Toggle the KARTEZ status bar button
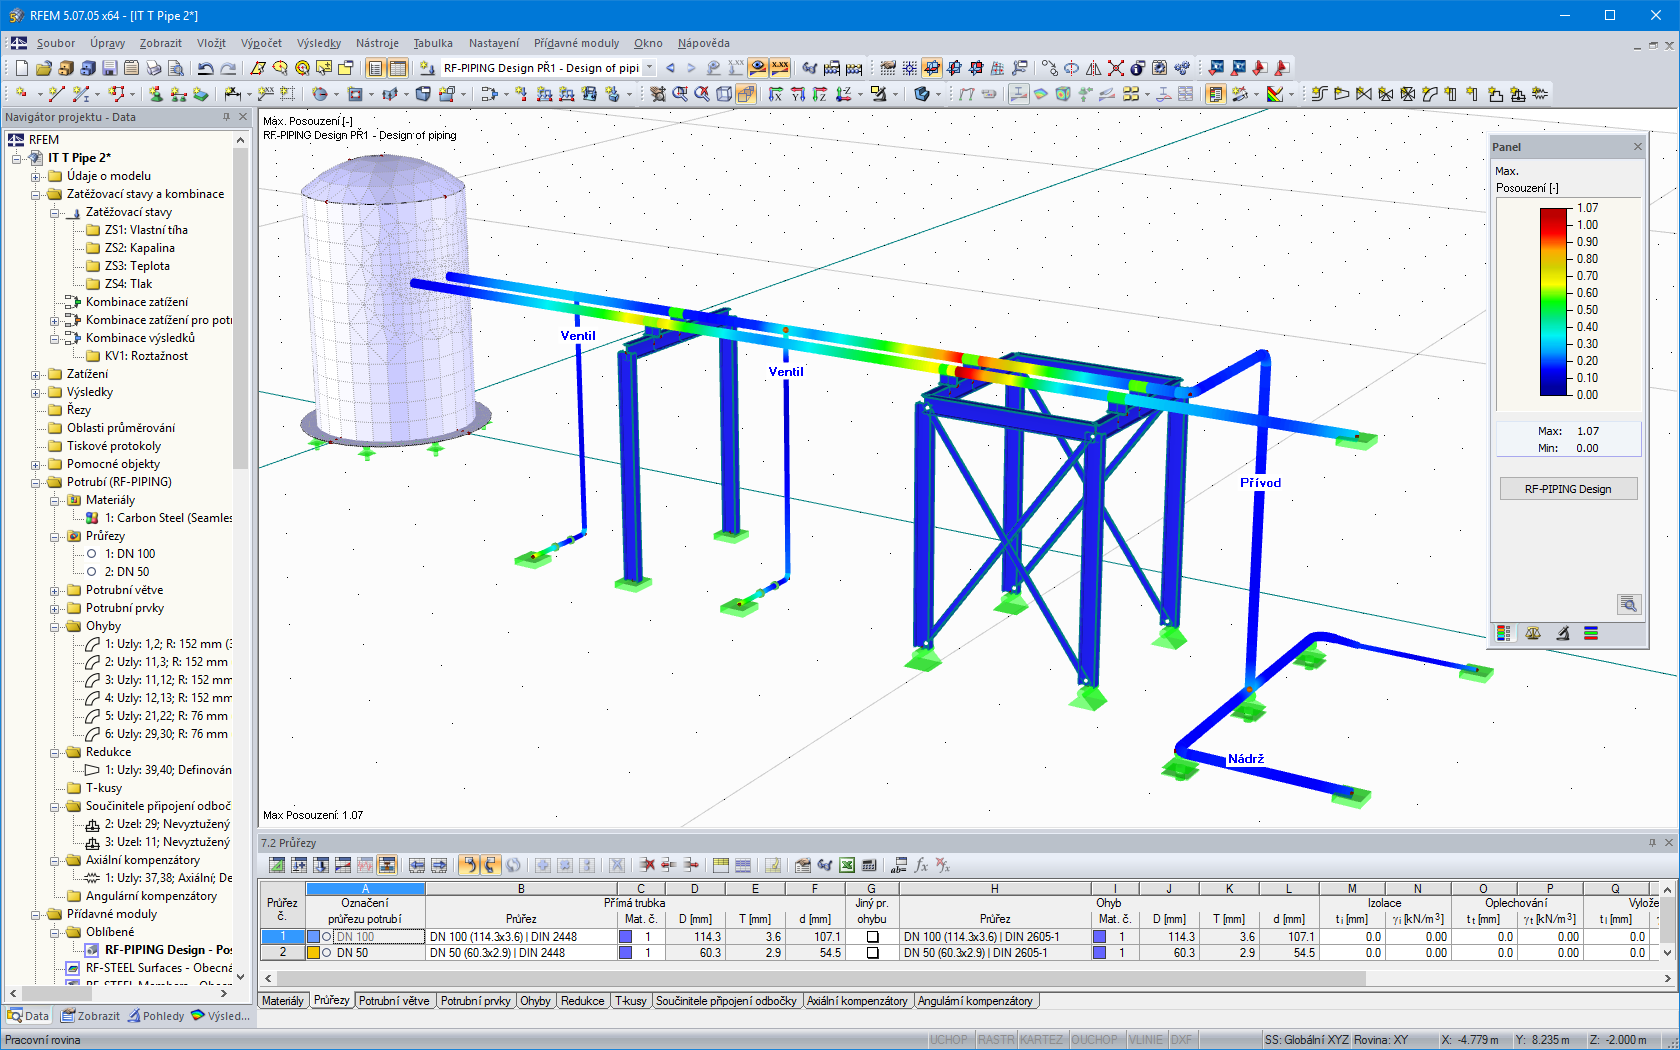 1042,1040
